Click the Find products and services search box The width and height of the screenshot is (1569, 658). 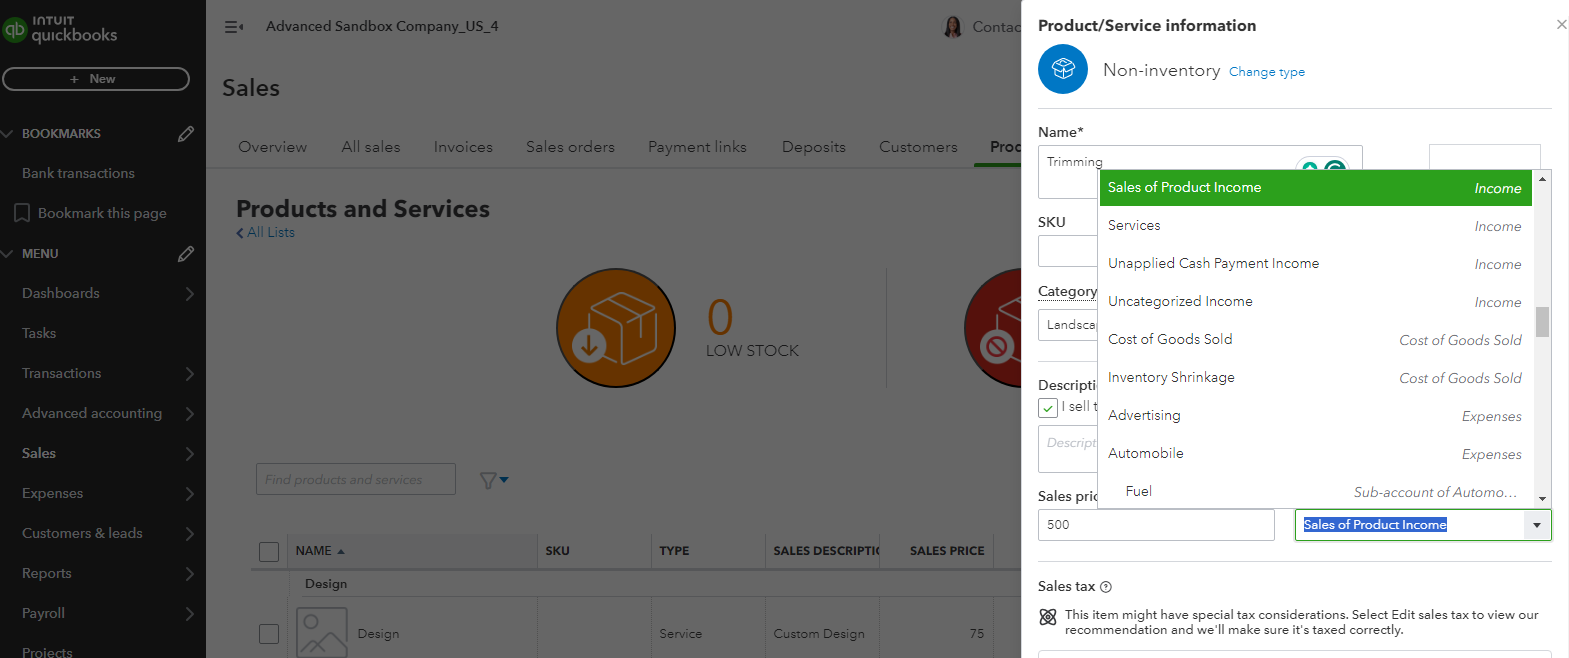pyautogui.click(x=356, y=480)
